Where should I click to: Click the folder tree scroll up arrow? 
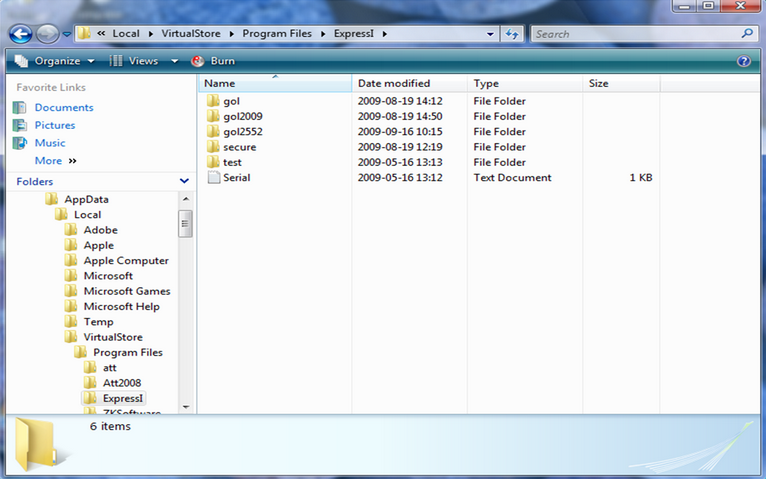tap(186, 199)
